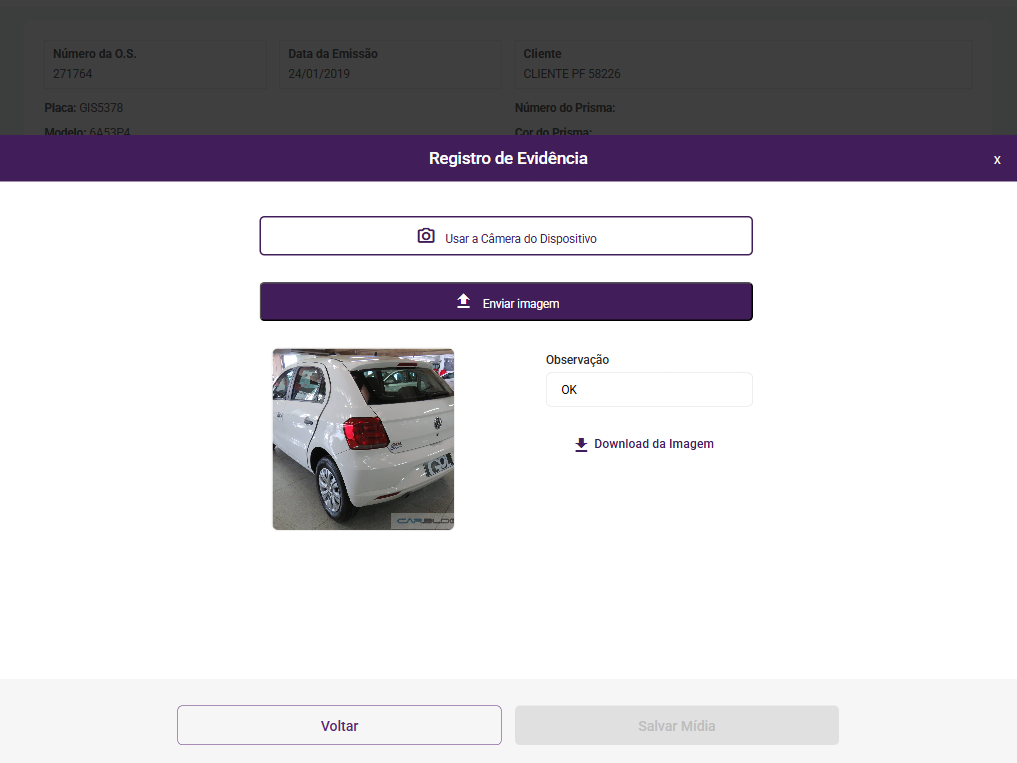1017x763 pixels.
Task: Click 'Enviar imagem' button text
Action: click(521, 304)
